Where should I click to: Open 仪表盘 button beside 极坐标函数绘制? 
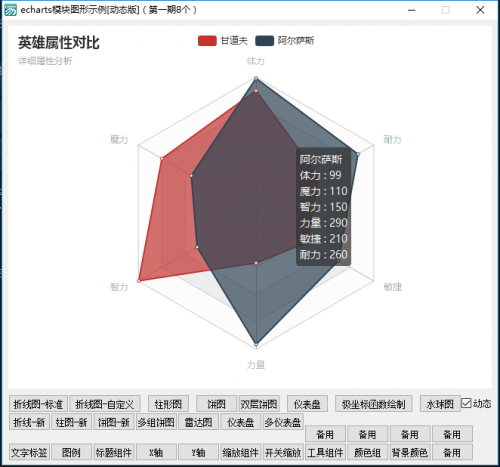click(307, 404)
